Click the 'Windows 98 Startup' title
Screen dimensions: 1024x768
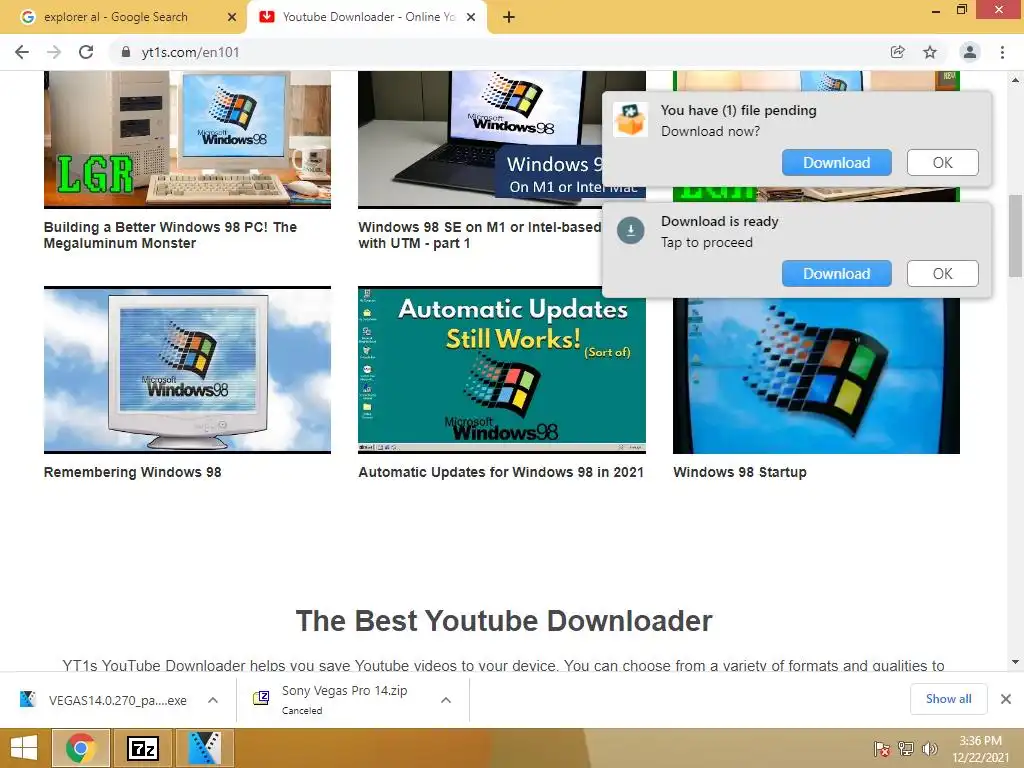[740, 472]
